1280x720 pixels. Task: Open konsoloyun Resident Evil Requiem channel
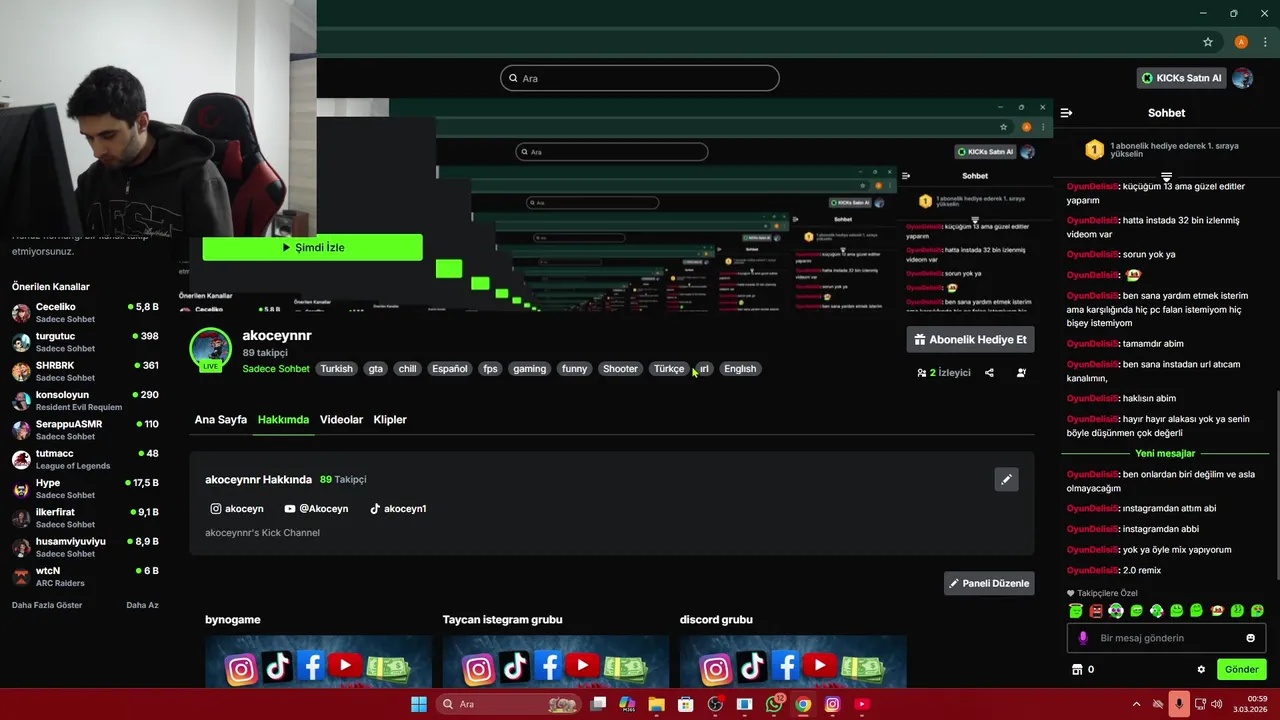85,401
